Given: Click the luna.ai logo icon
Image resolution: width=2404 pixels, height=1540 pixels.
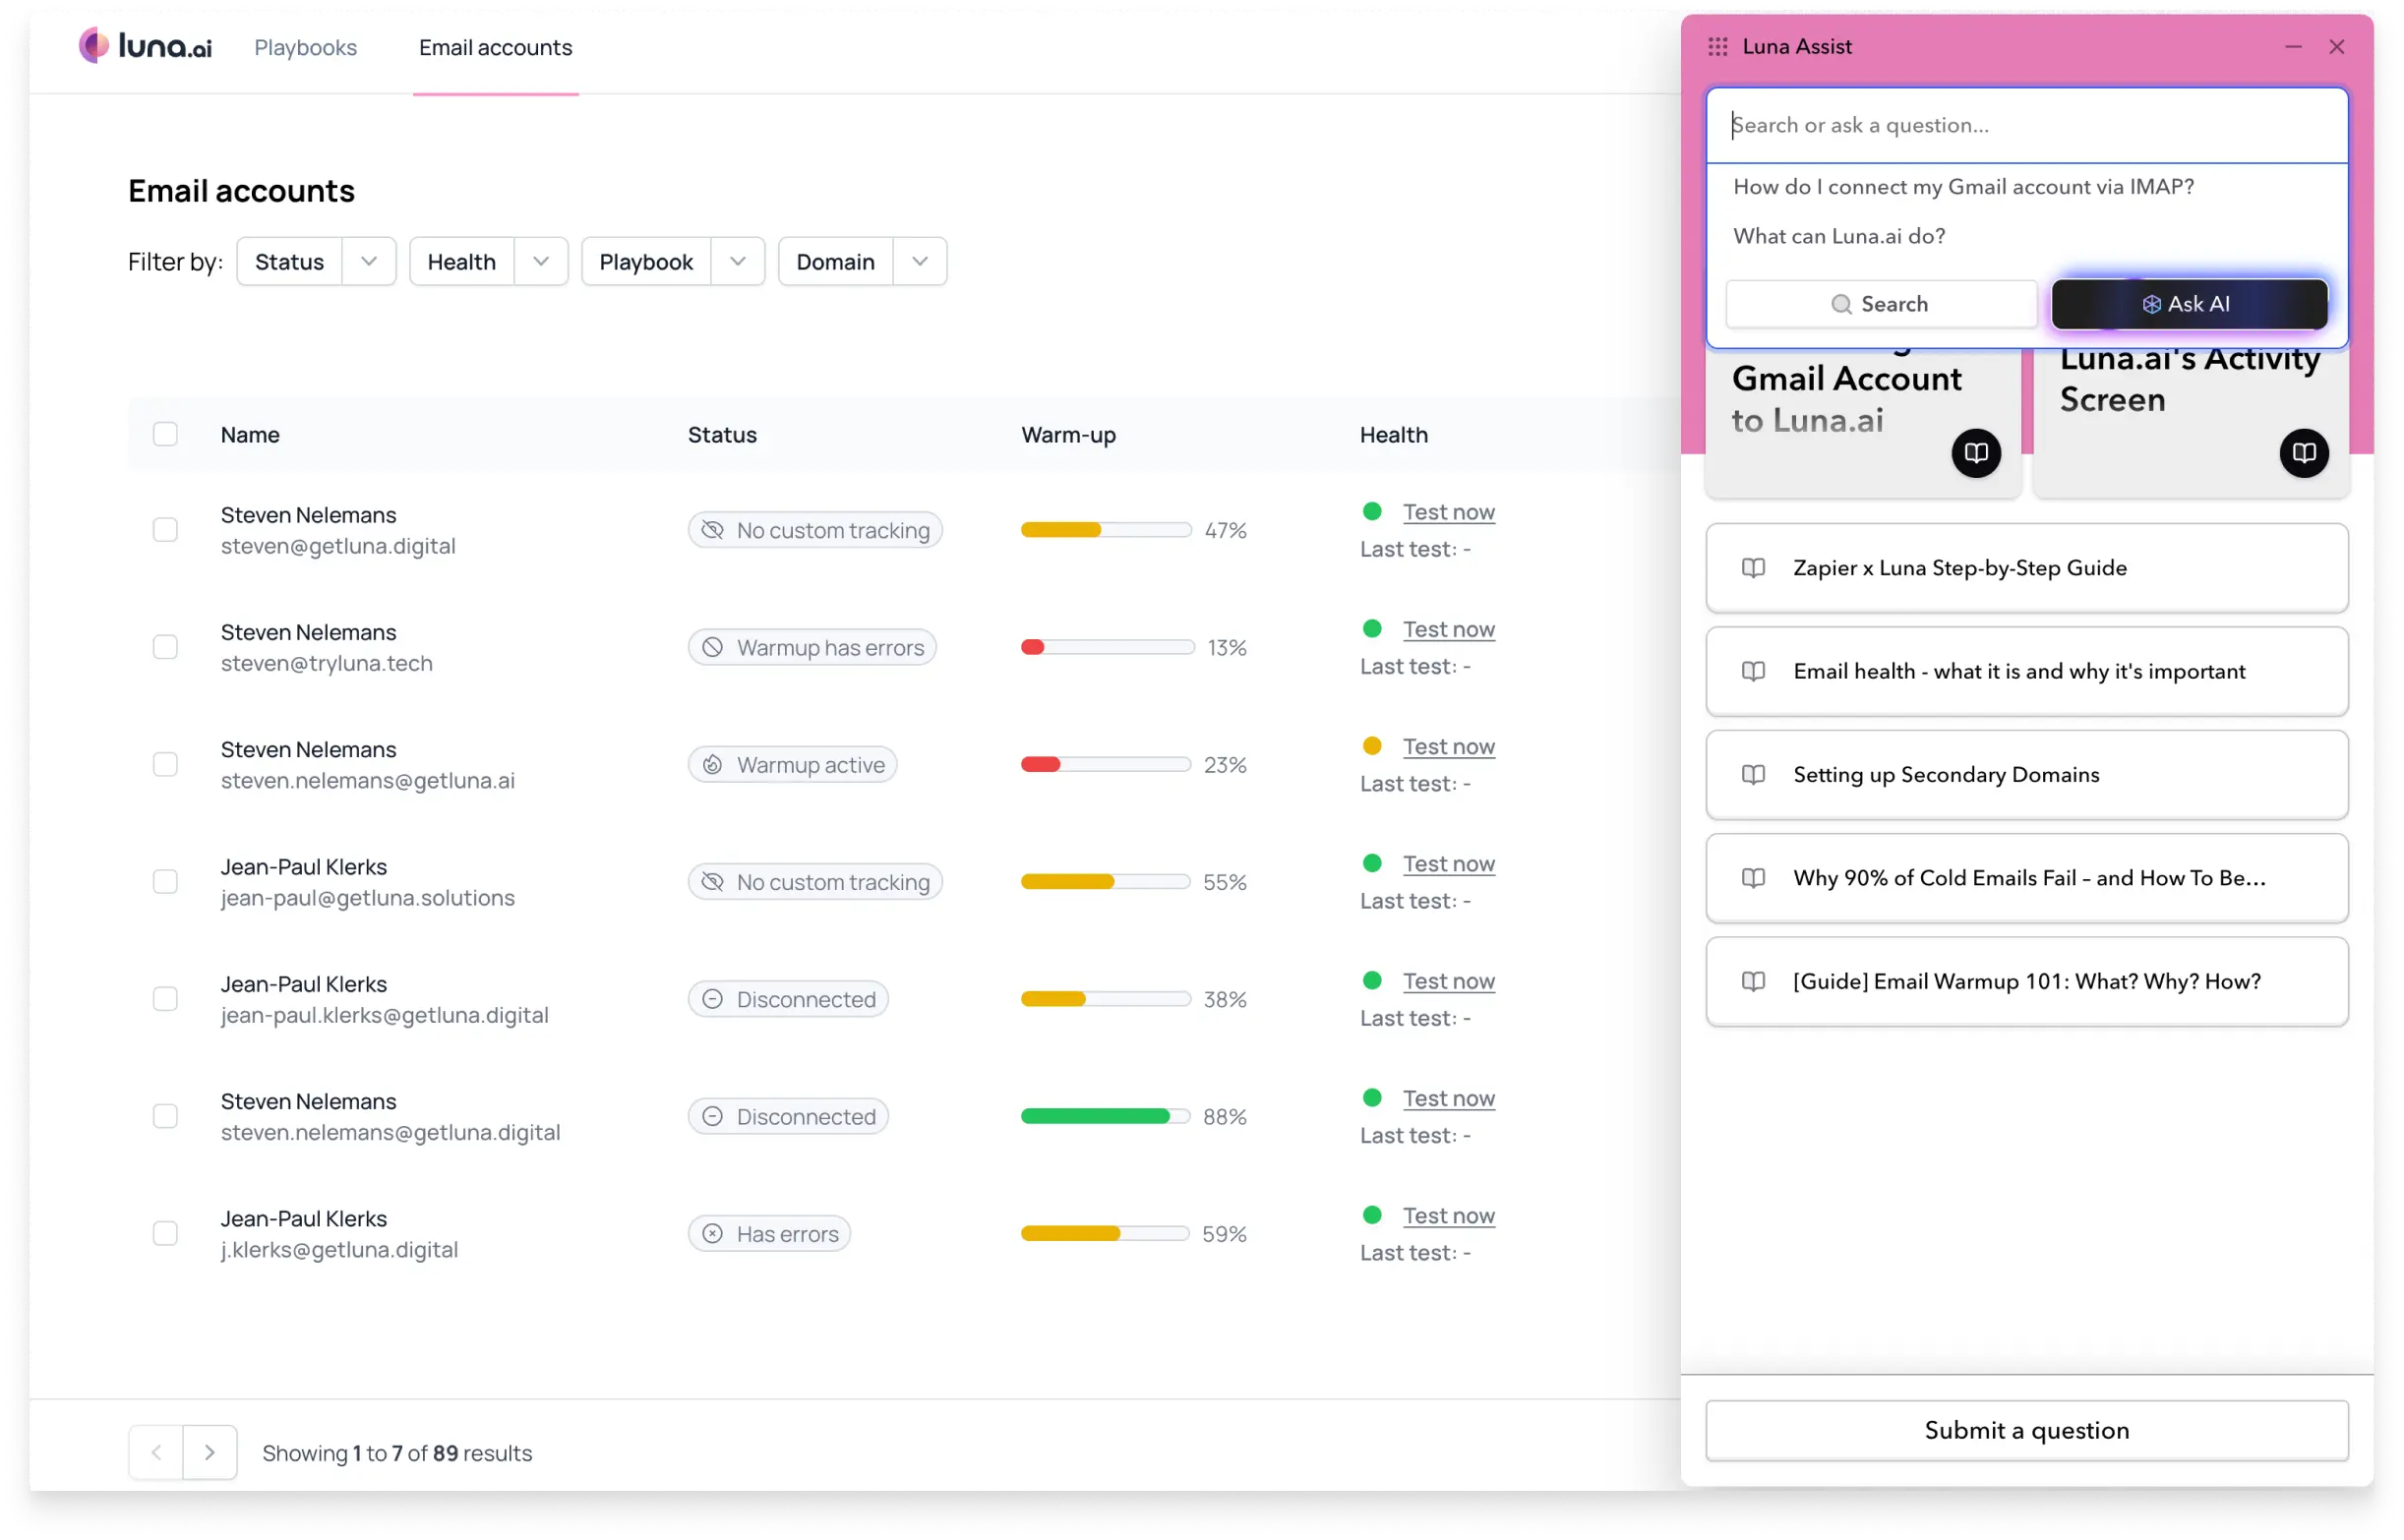Looking at the screenshot, I should [94, 46].
